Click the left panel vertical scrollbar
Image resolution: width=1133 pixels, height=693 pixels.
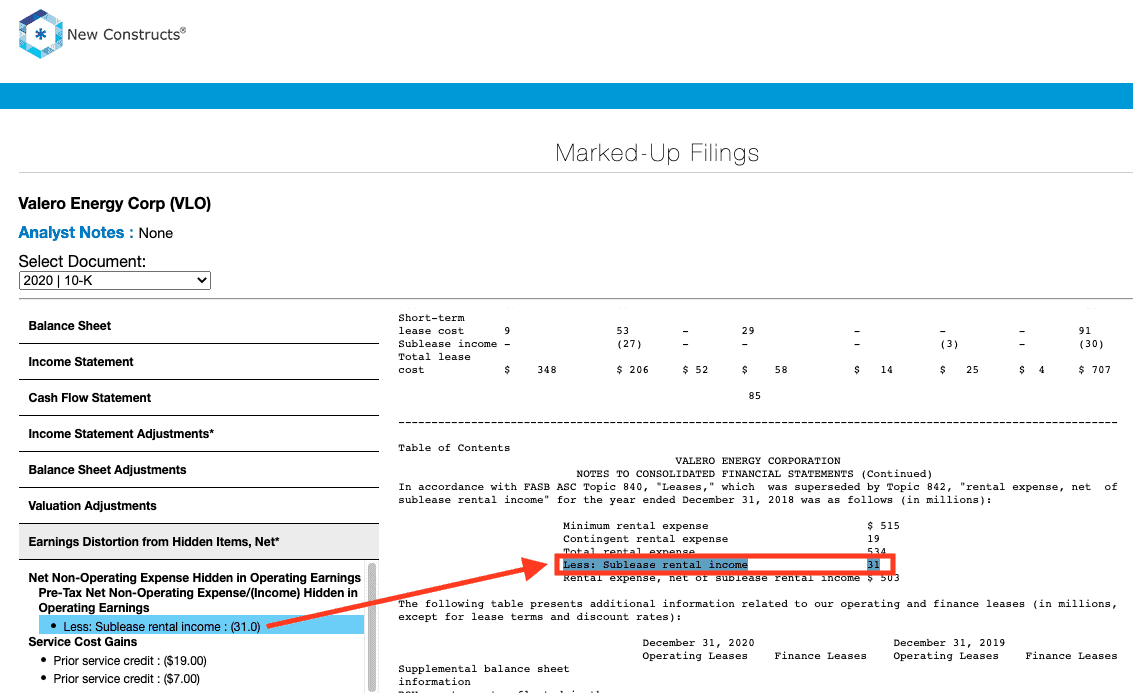click(x=372, y=627)
